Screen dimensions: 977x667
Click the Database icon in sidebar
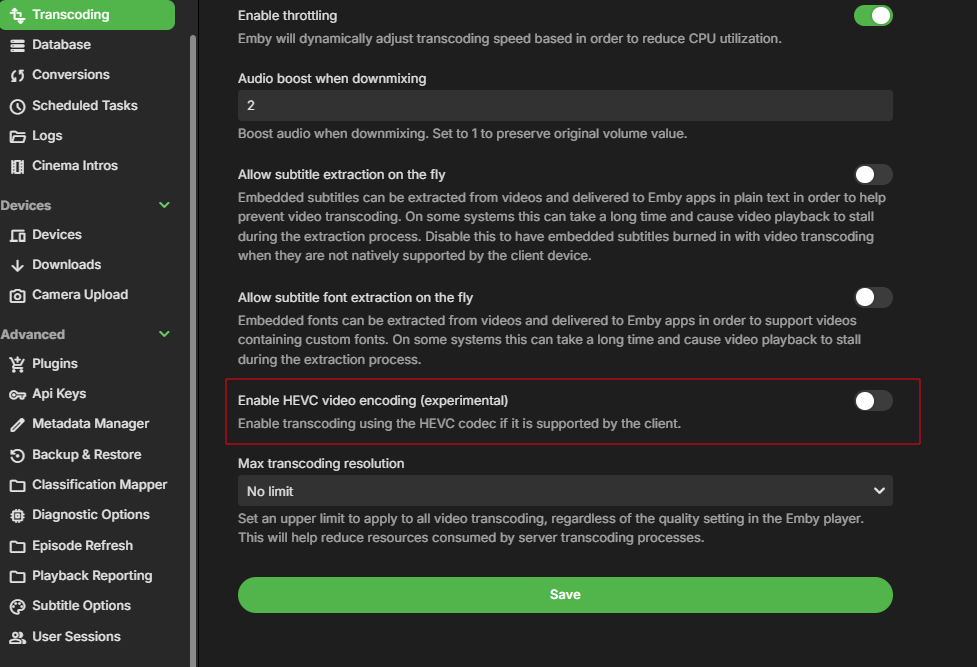click(17, 45)
